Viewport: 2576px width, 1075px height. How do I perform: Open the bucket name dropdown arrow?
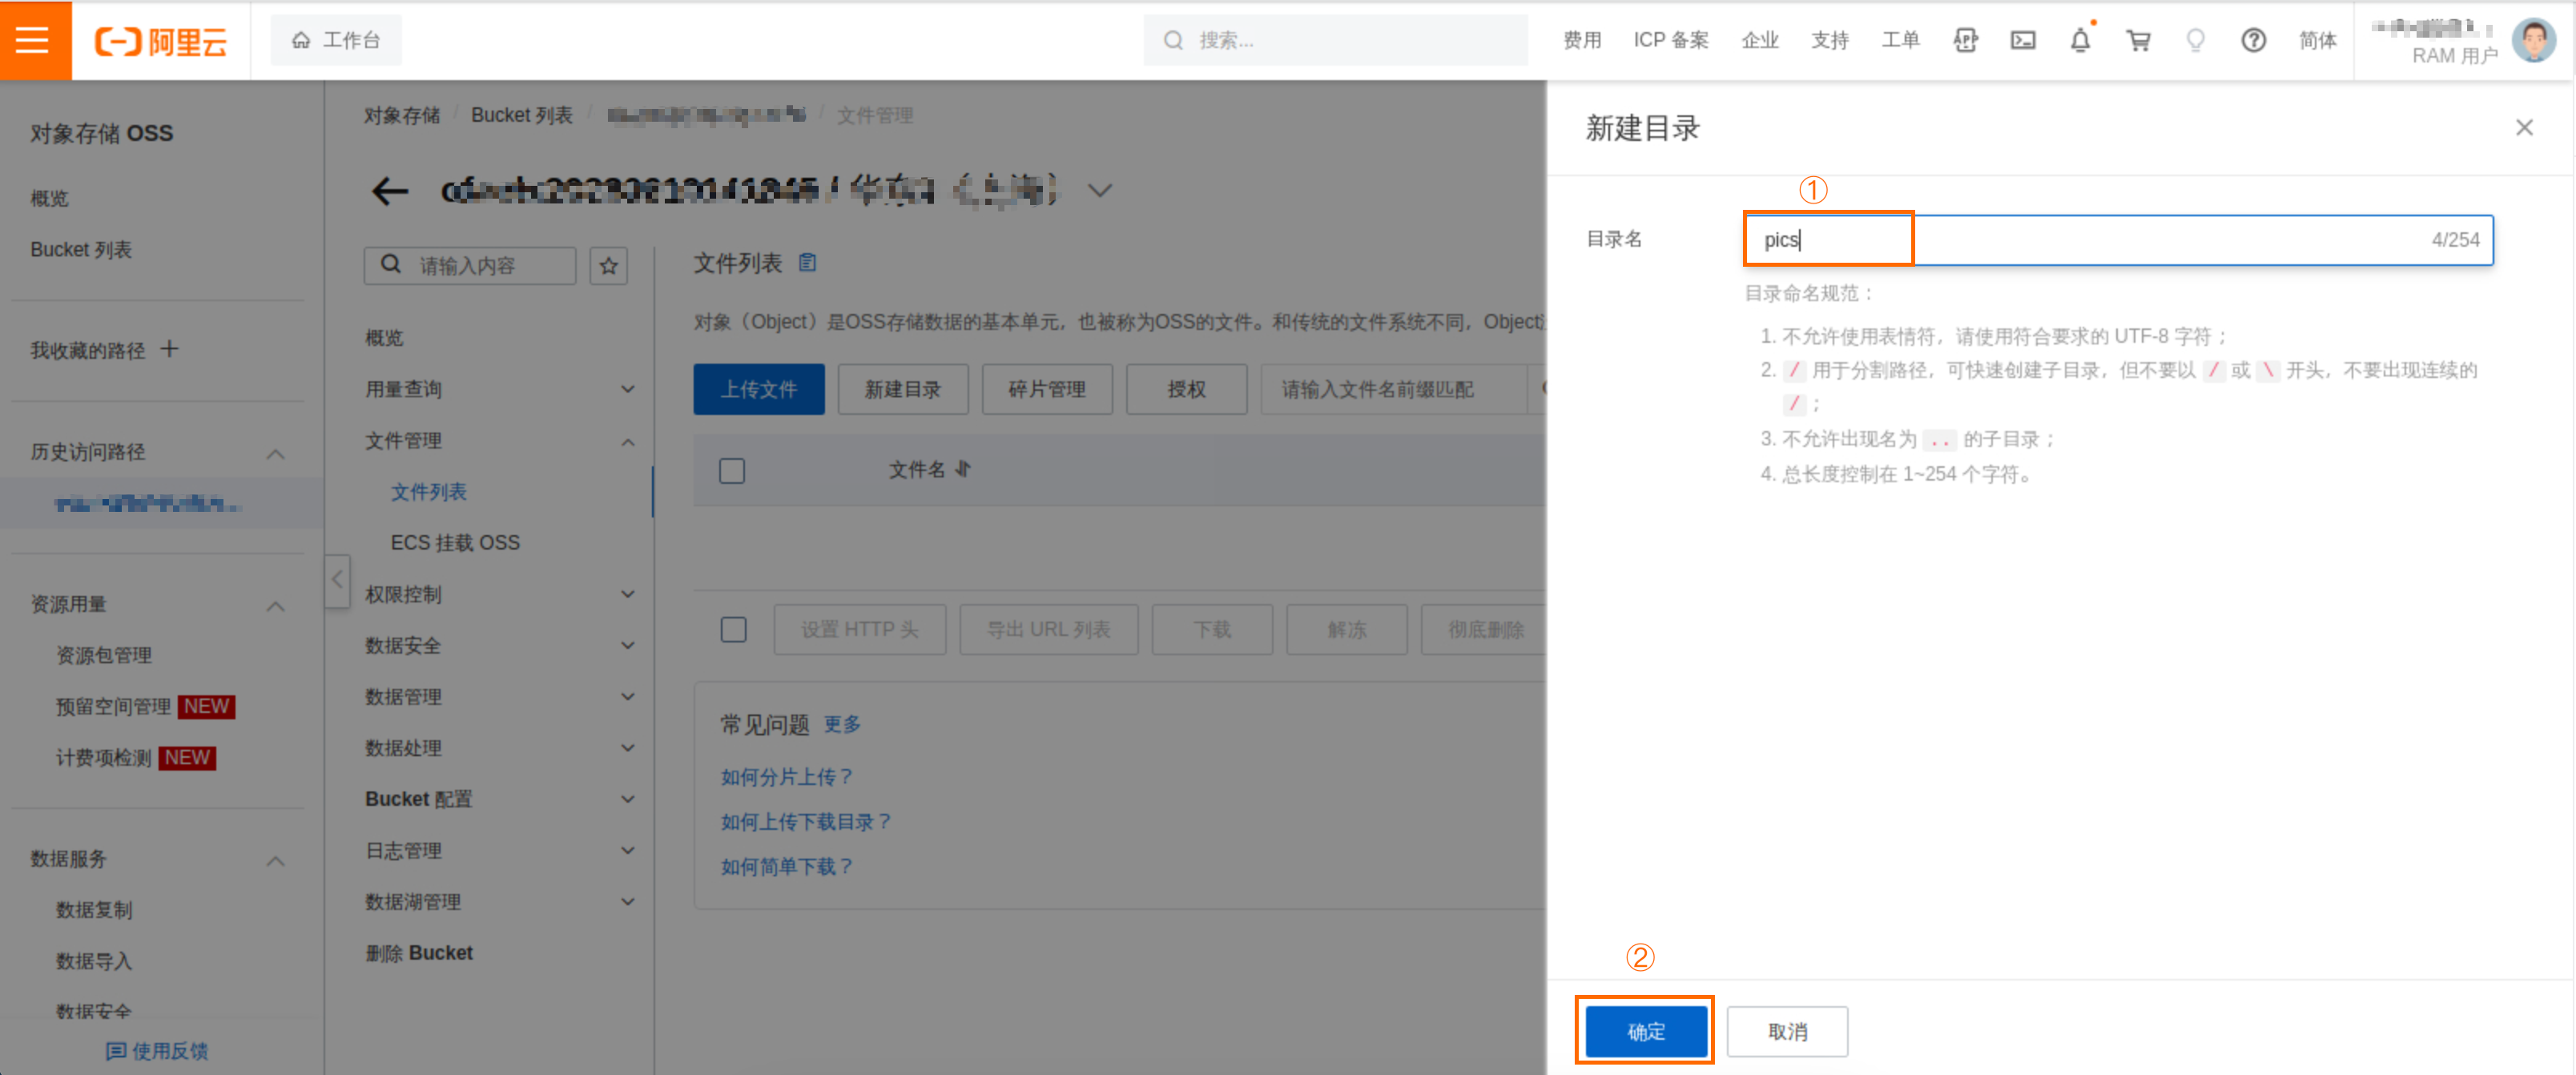[1099, 190]
